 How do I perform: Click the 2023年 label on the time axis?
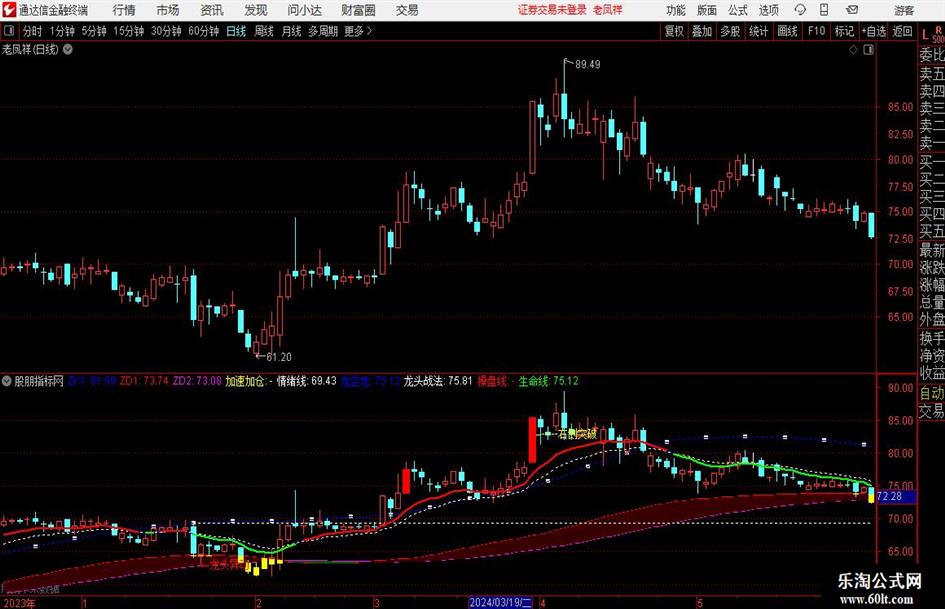[x=19, y=602]
